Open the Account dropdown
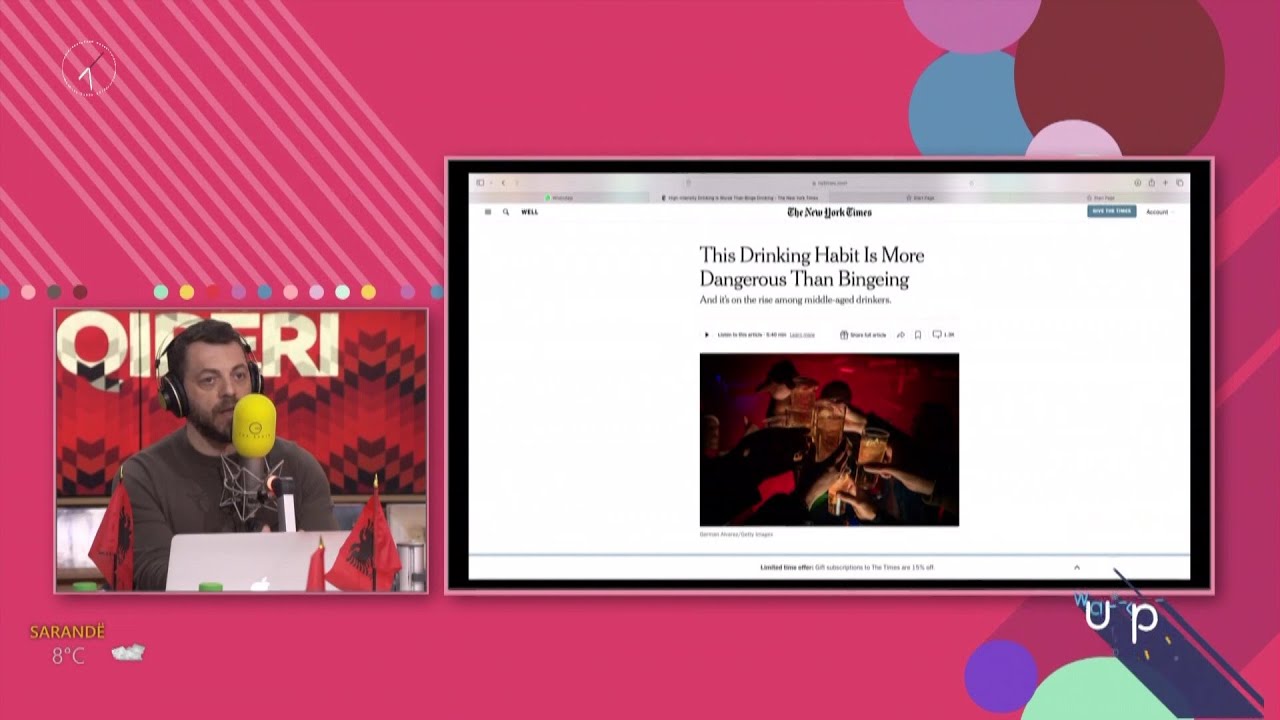Viewport: 1280px width, 720px height. (x=1159, y=212)
